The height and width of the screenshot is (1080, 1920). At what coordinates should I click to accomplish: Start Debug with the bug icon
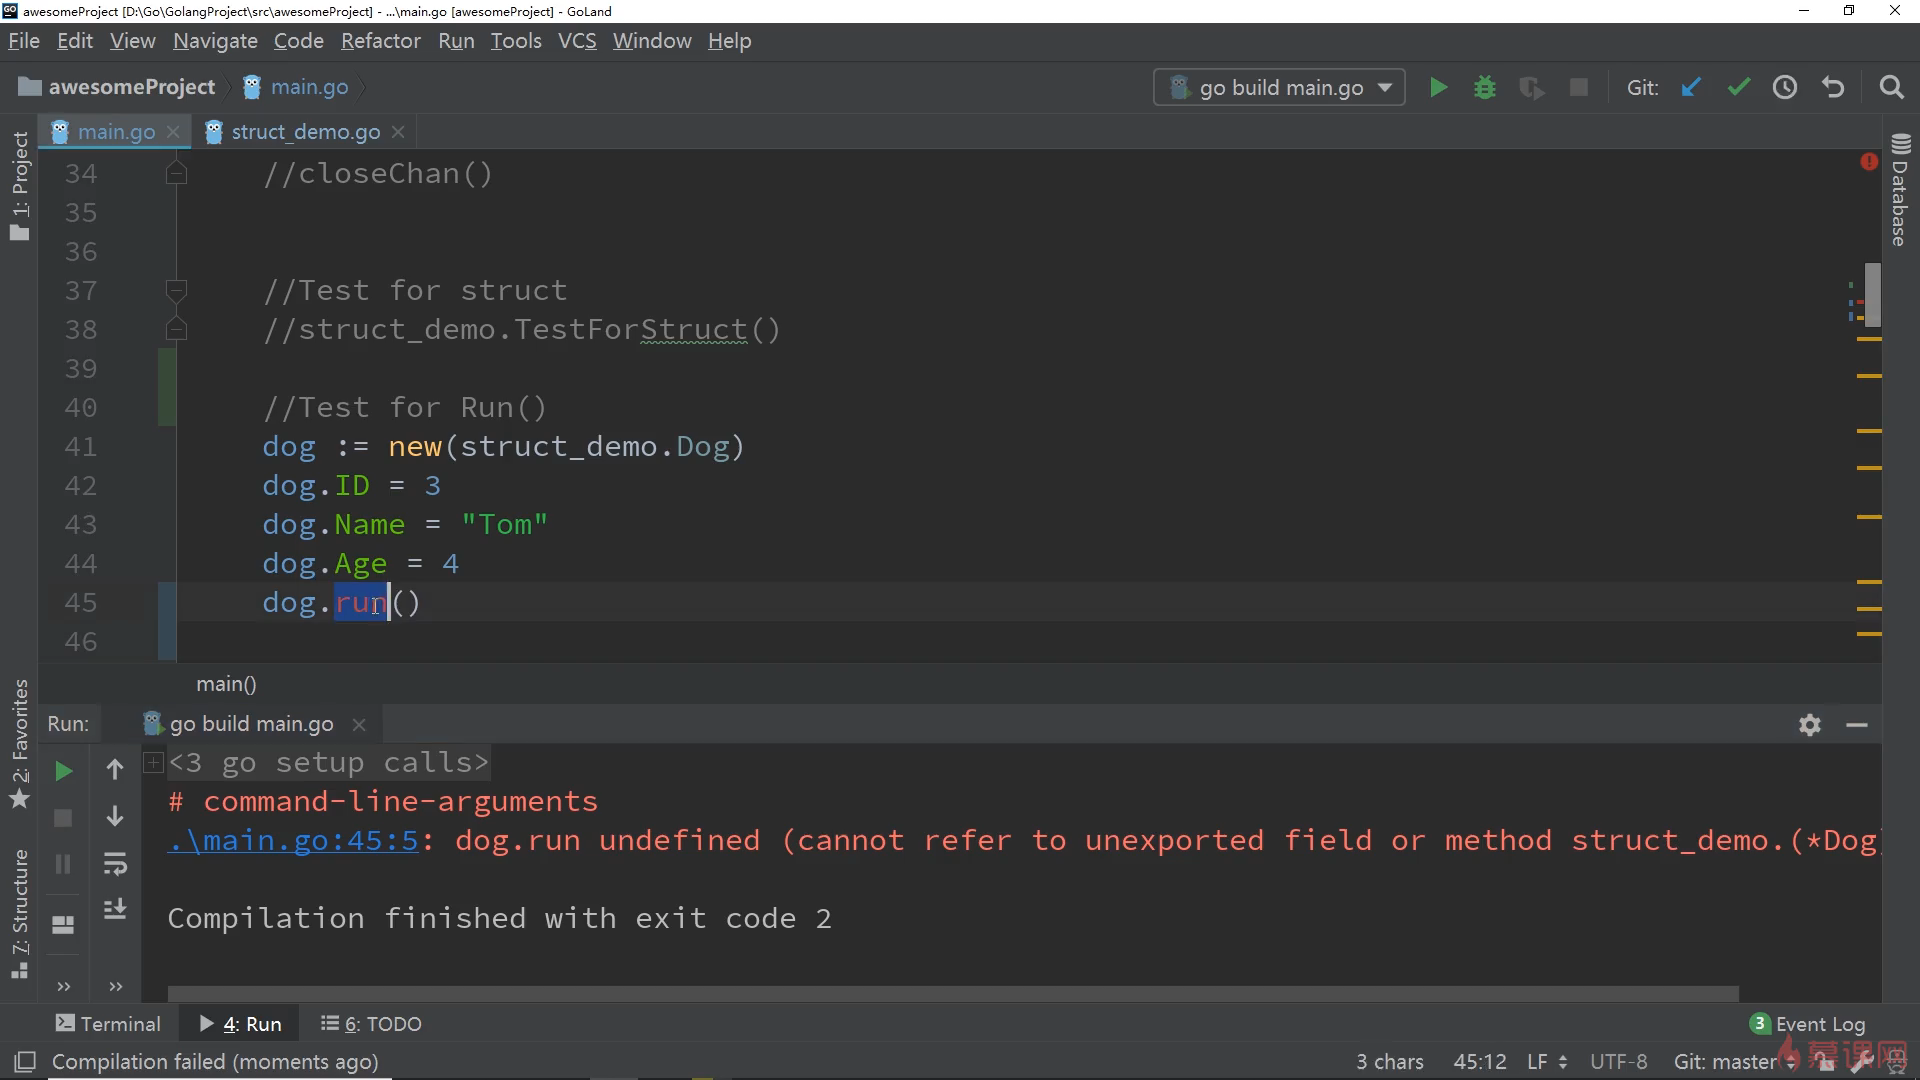pos(1485,88)
